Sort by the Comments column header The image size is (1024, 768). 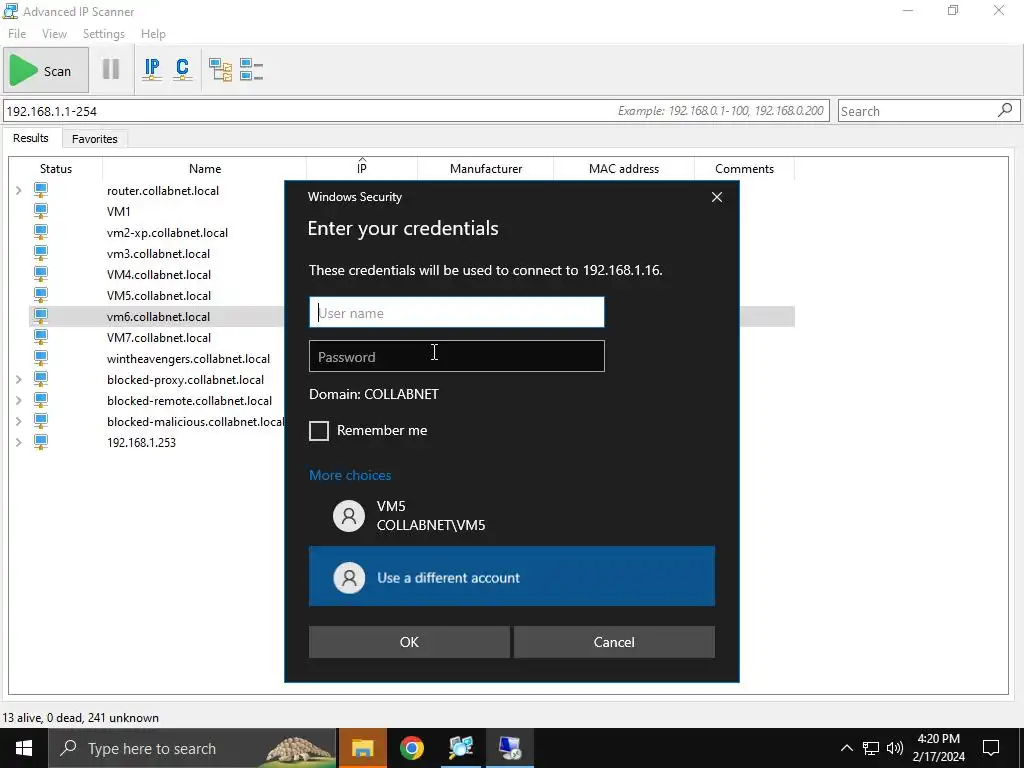[x=744, y=168]
